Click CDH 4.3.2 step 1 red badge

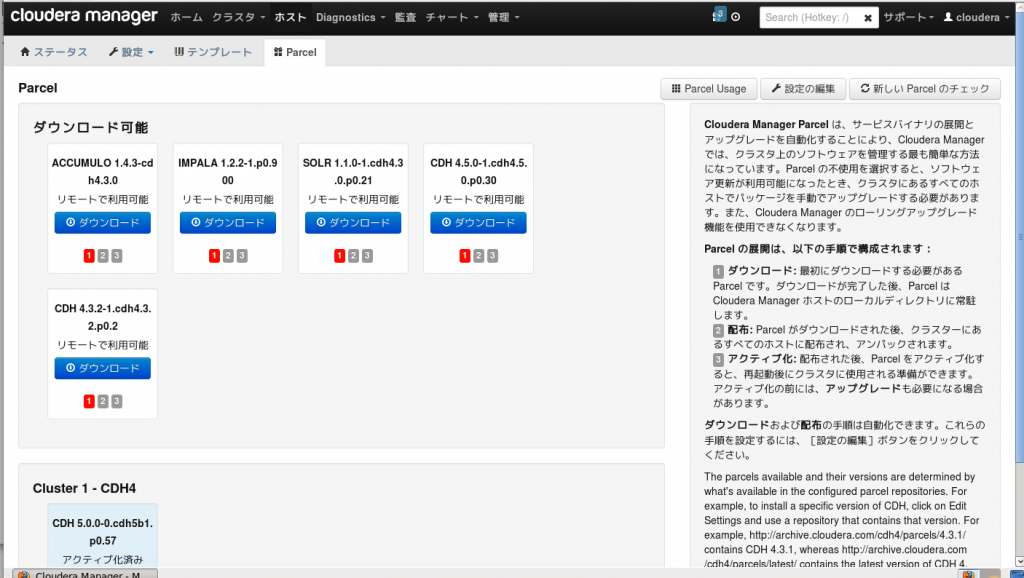click(x=89, y=402)
